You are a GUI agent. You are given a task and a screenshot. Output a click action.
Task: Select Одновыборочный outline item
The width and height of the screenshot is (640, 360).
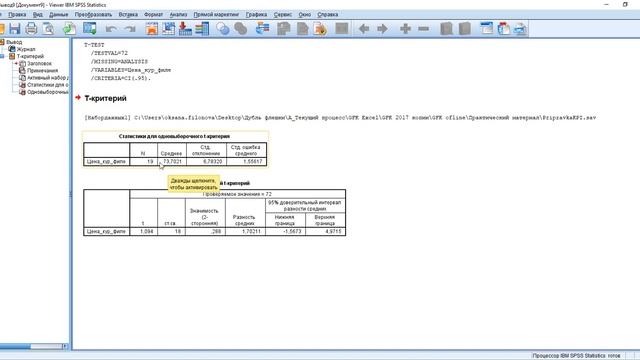(47, 92)
